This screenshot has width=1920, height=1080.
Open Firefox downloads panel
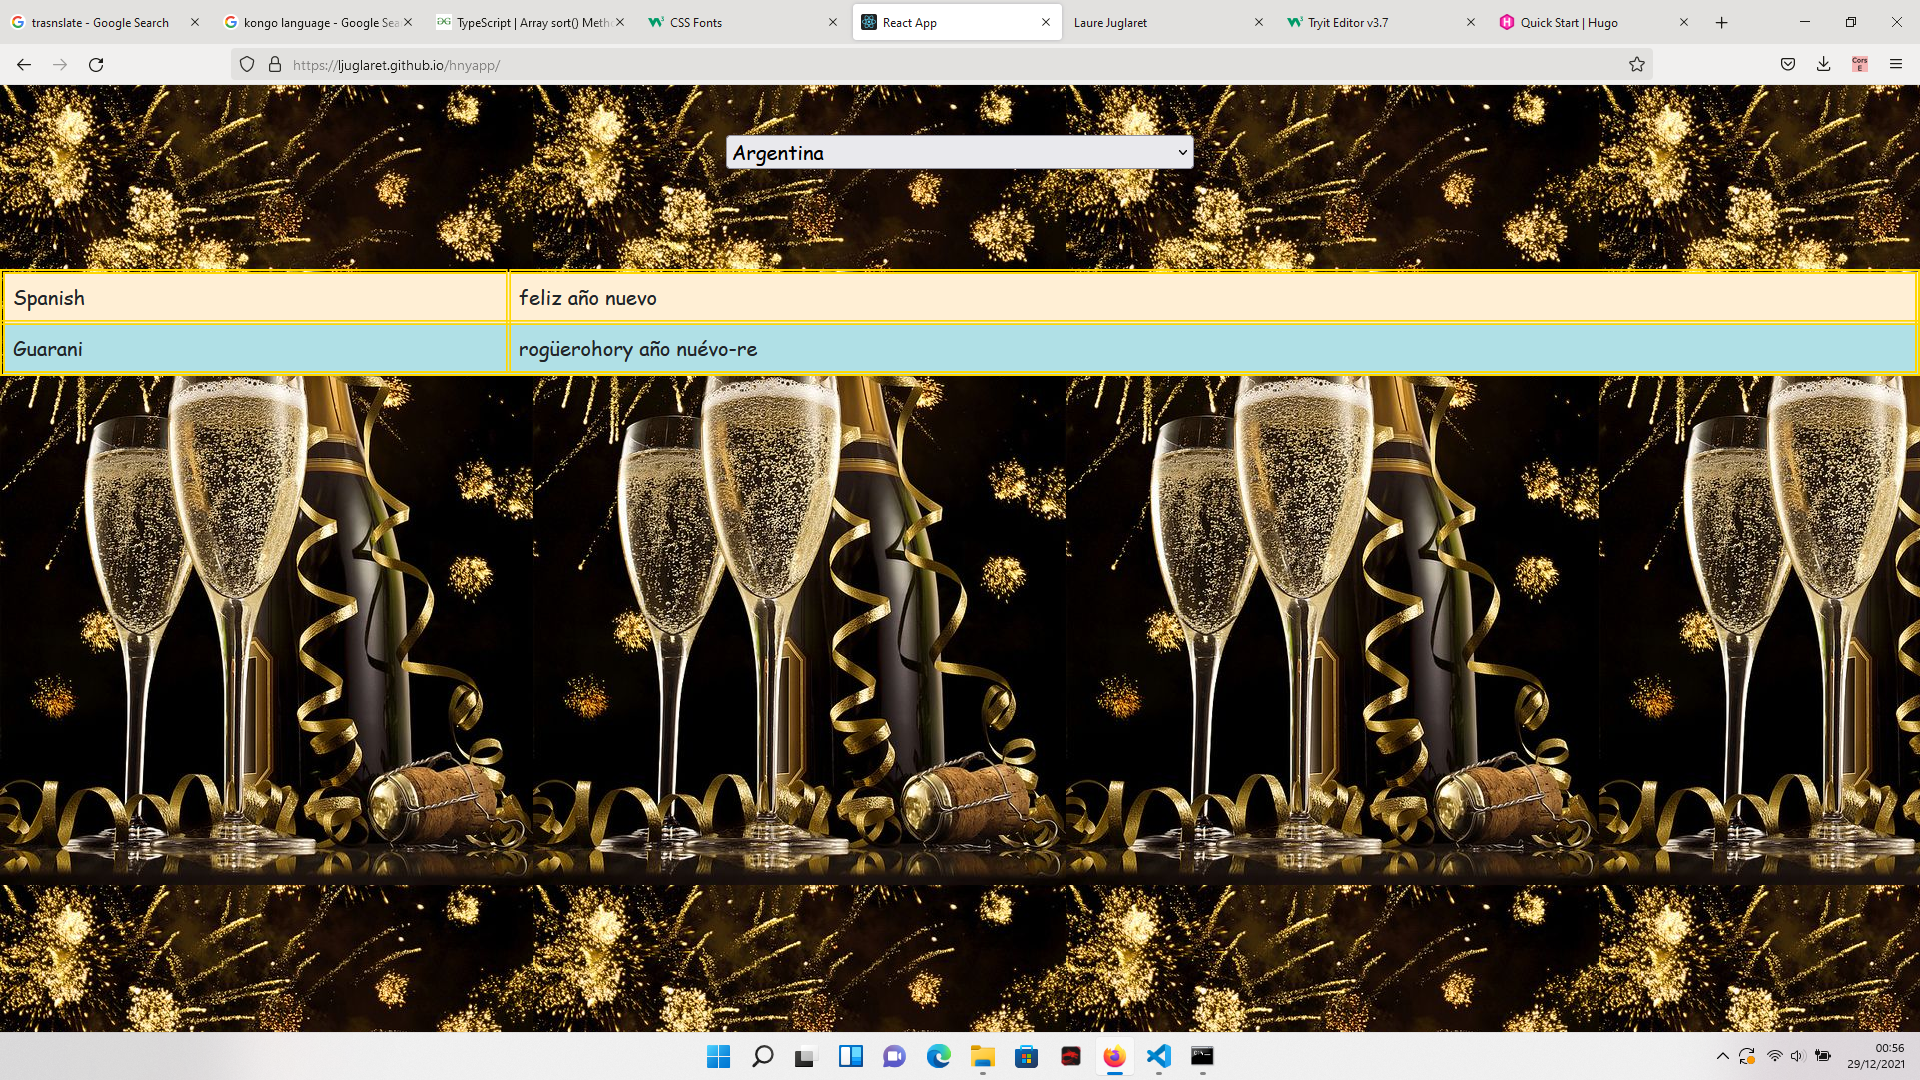pos(1823,65)
